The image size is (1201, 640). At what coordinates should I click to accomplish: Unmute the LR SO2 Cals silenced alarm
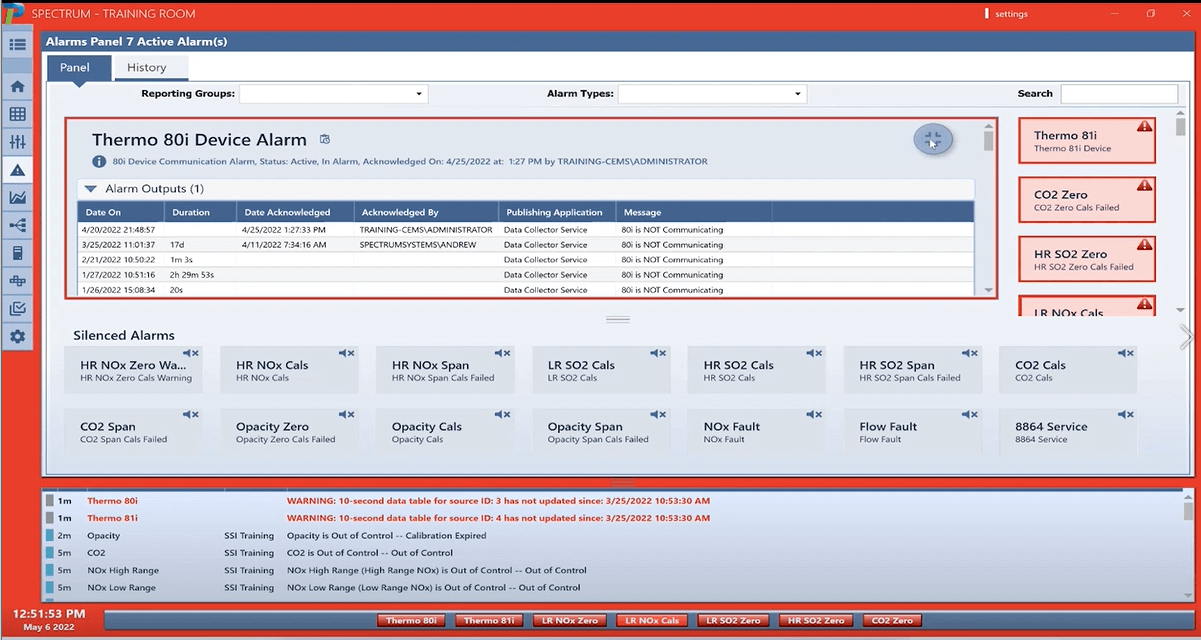(x=658, y=353)
